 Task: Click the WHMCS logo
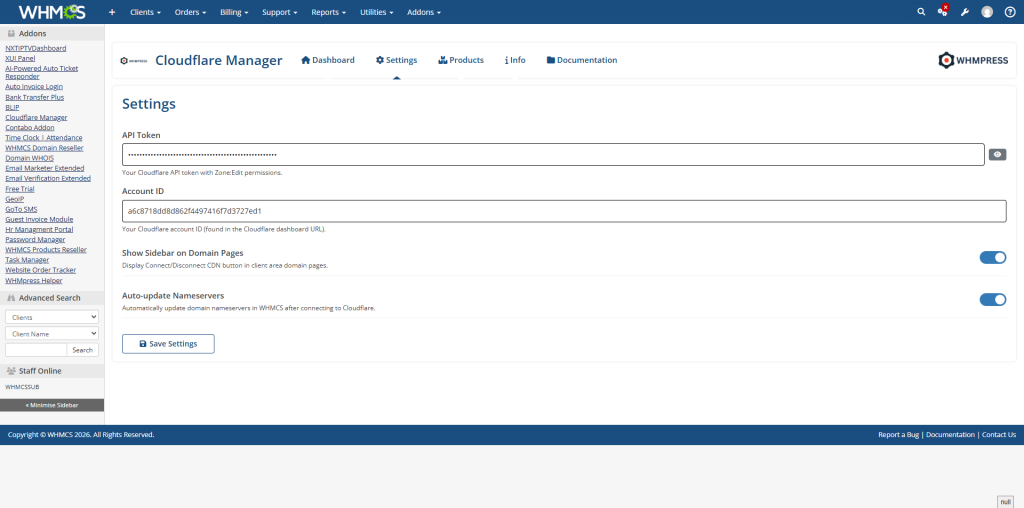click(x=52, y=12)
